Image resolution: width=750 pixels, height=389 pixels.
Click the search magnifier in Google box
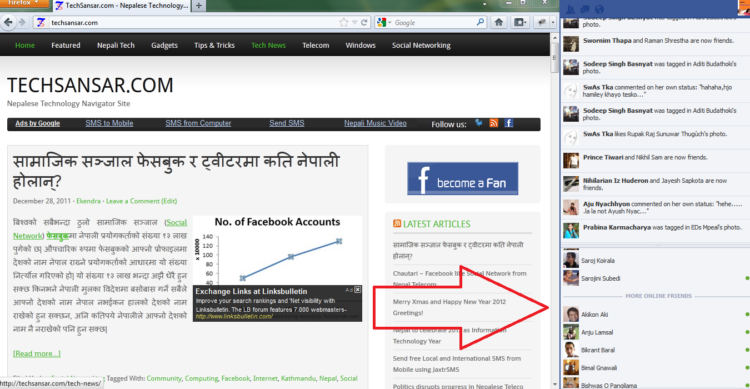(480, 22)
